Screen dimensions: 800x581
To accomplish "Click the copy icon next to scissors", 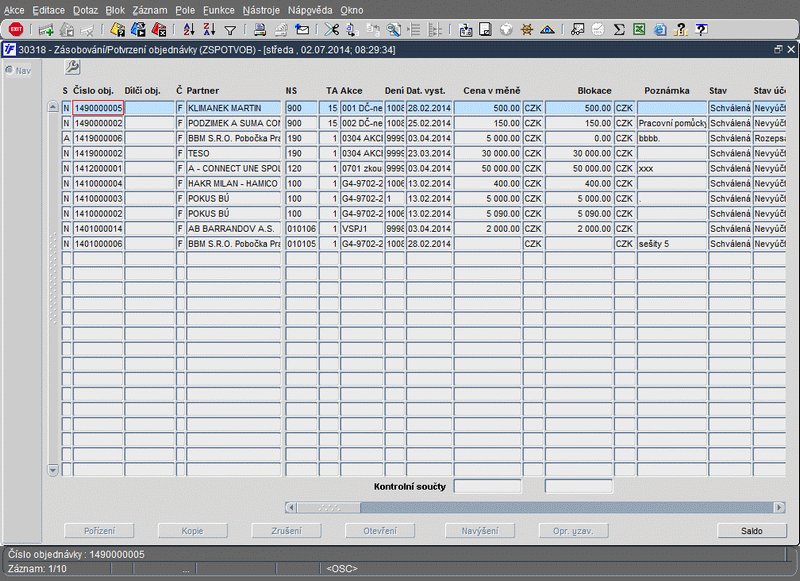I will click(x=352, y=30).
